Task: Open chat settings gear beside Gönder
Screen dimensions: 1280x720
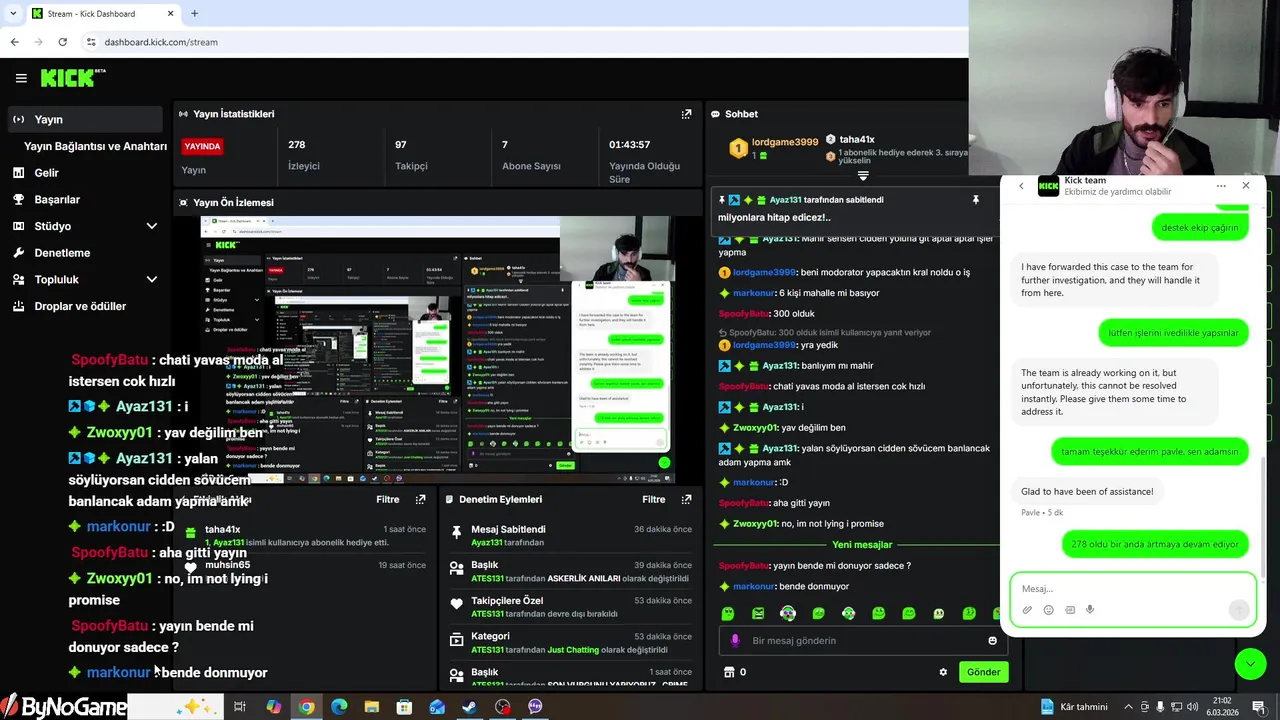Action: click(x=943, y=672)
